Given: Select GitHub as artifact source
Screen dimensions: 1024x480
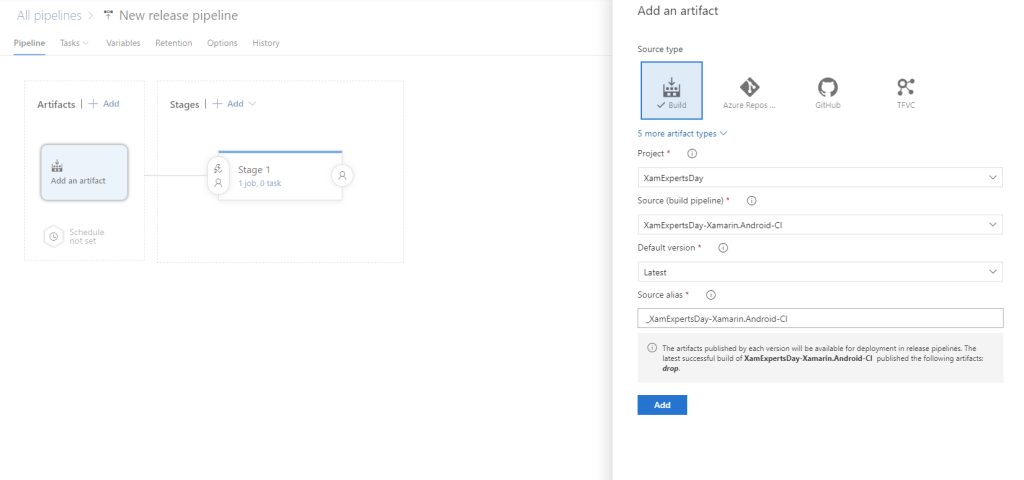Looking at the screenshot, I should pyautogui.click(x=827, y=90).
